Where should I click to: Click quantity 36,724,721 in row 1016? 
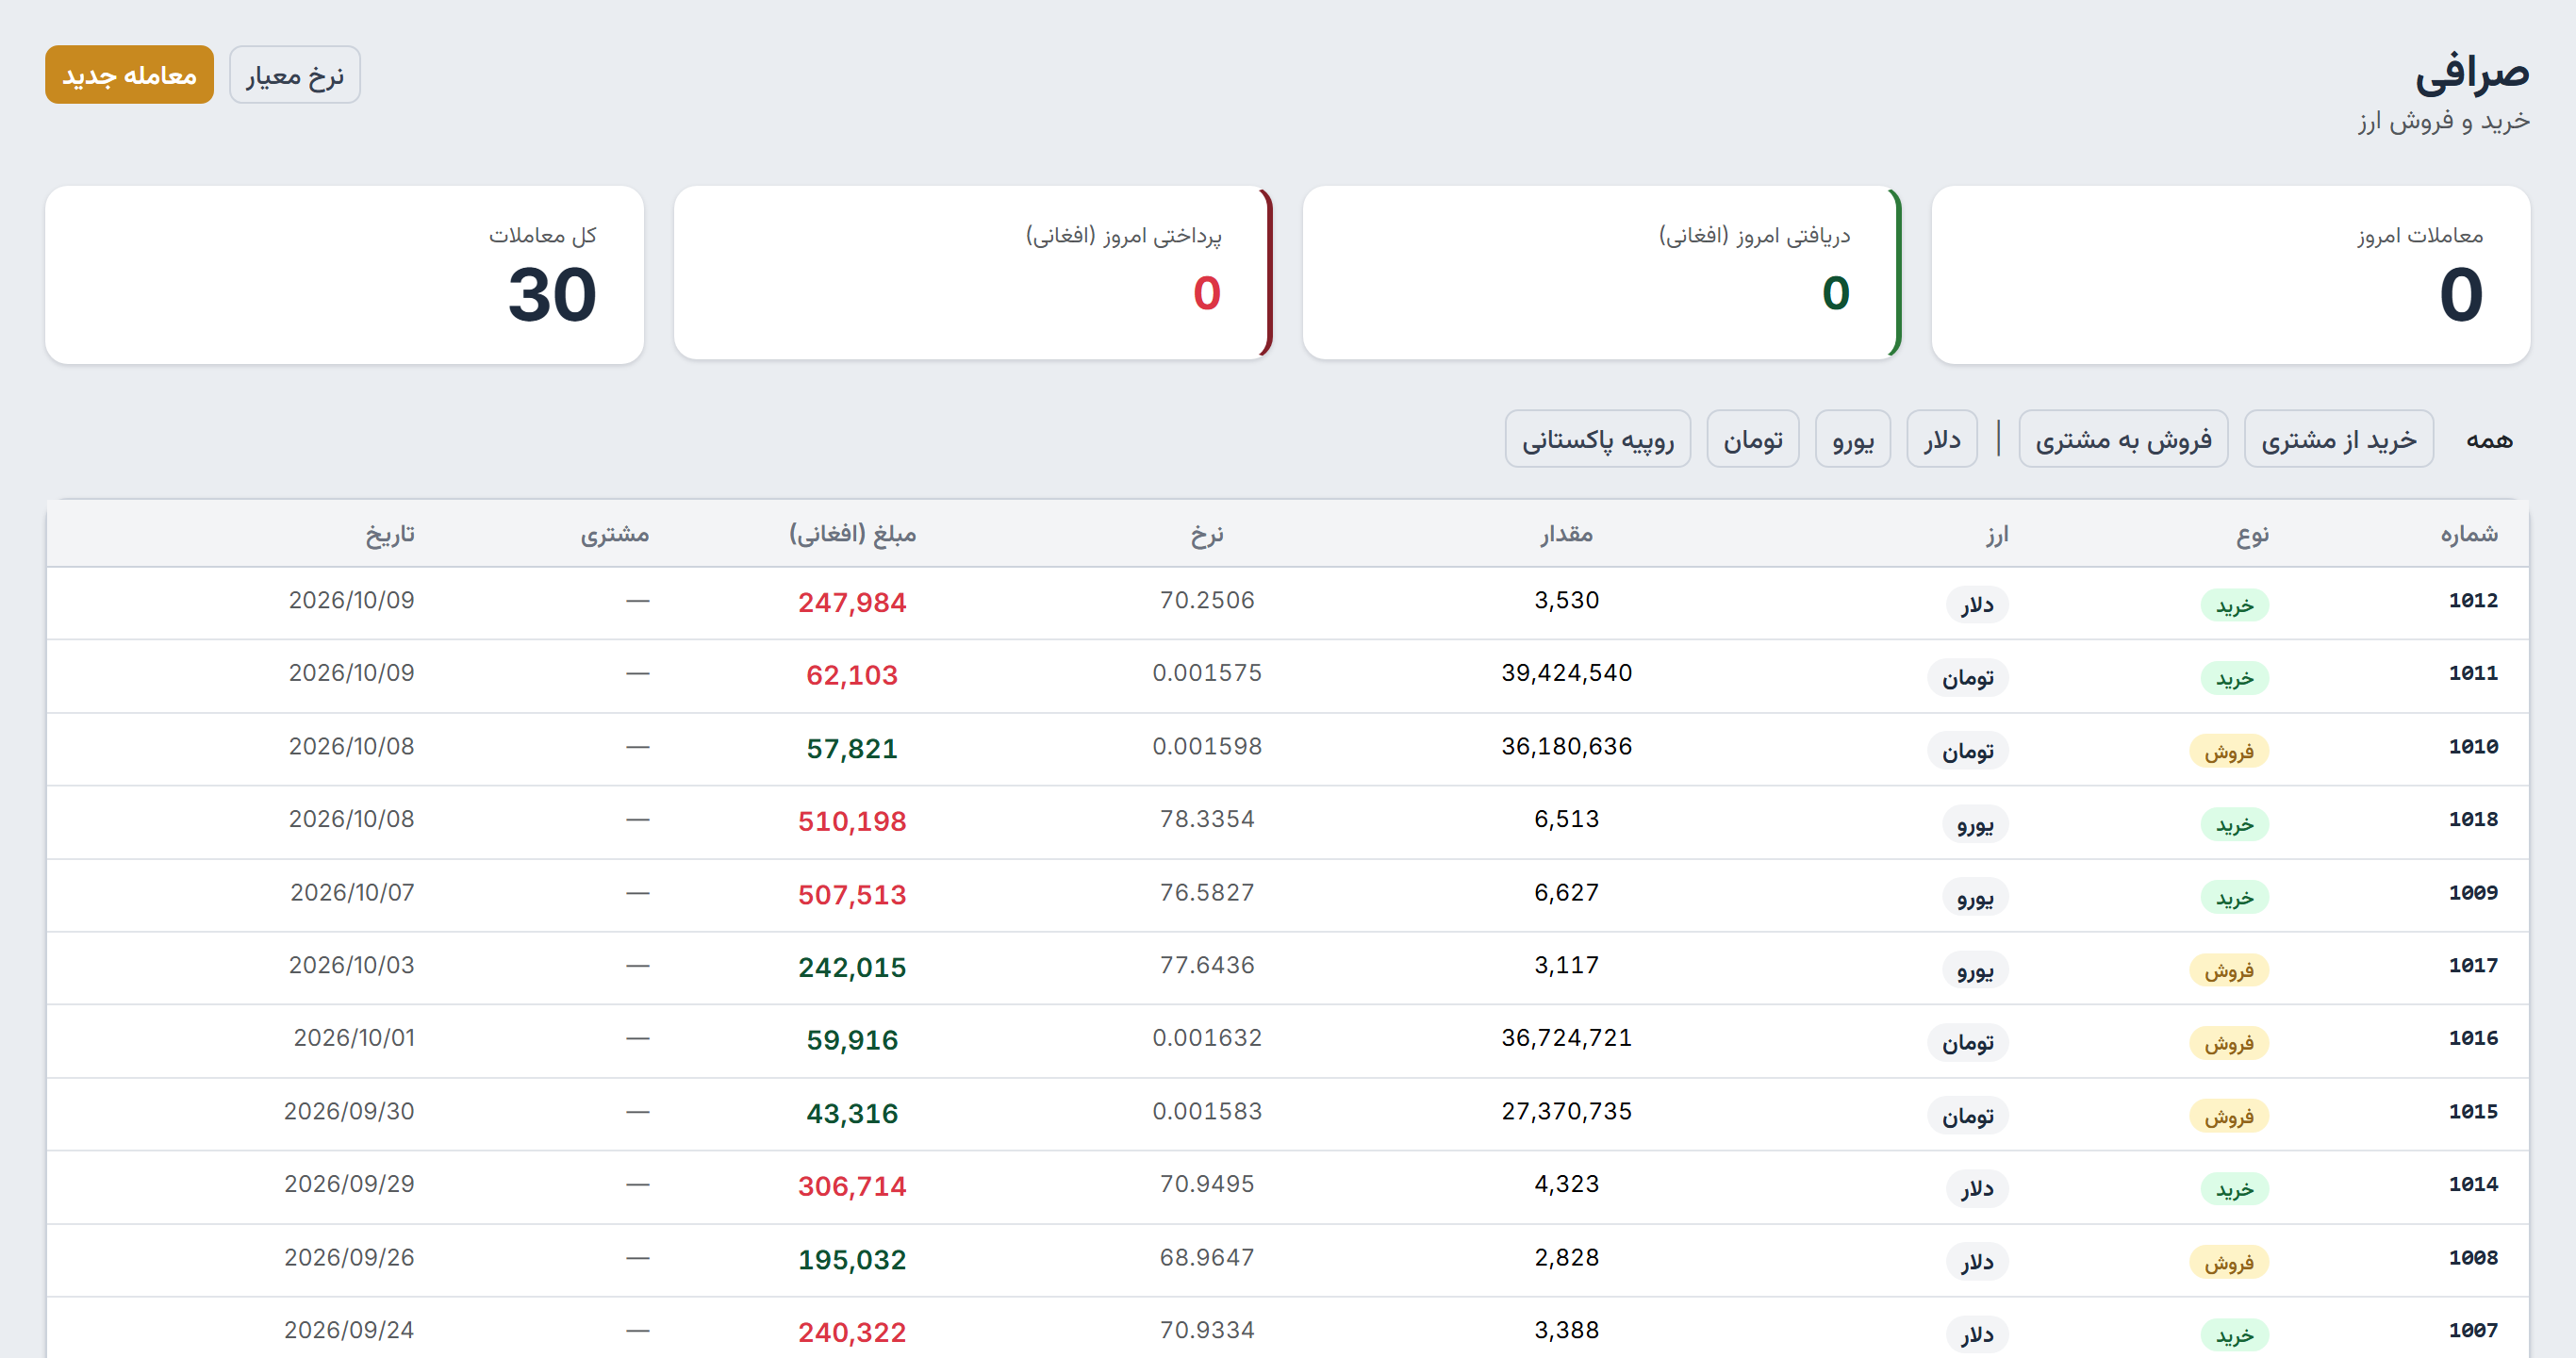1566,1038
